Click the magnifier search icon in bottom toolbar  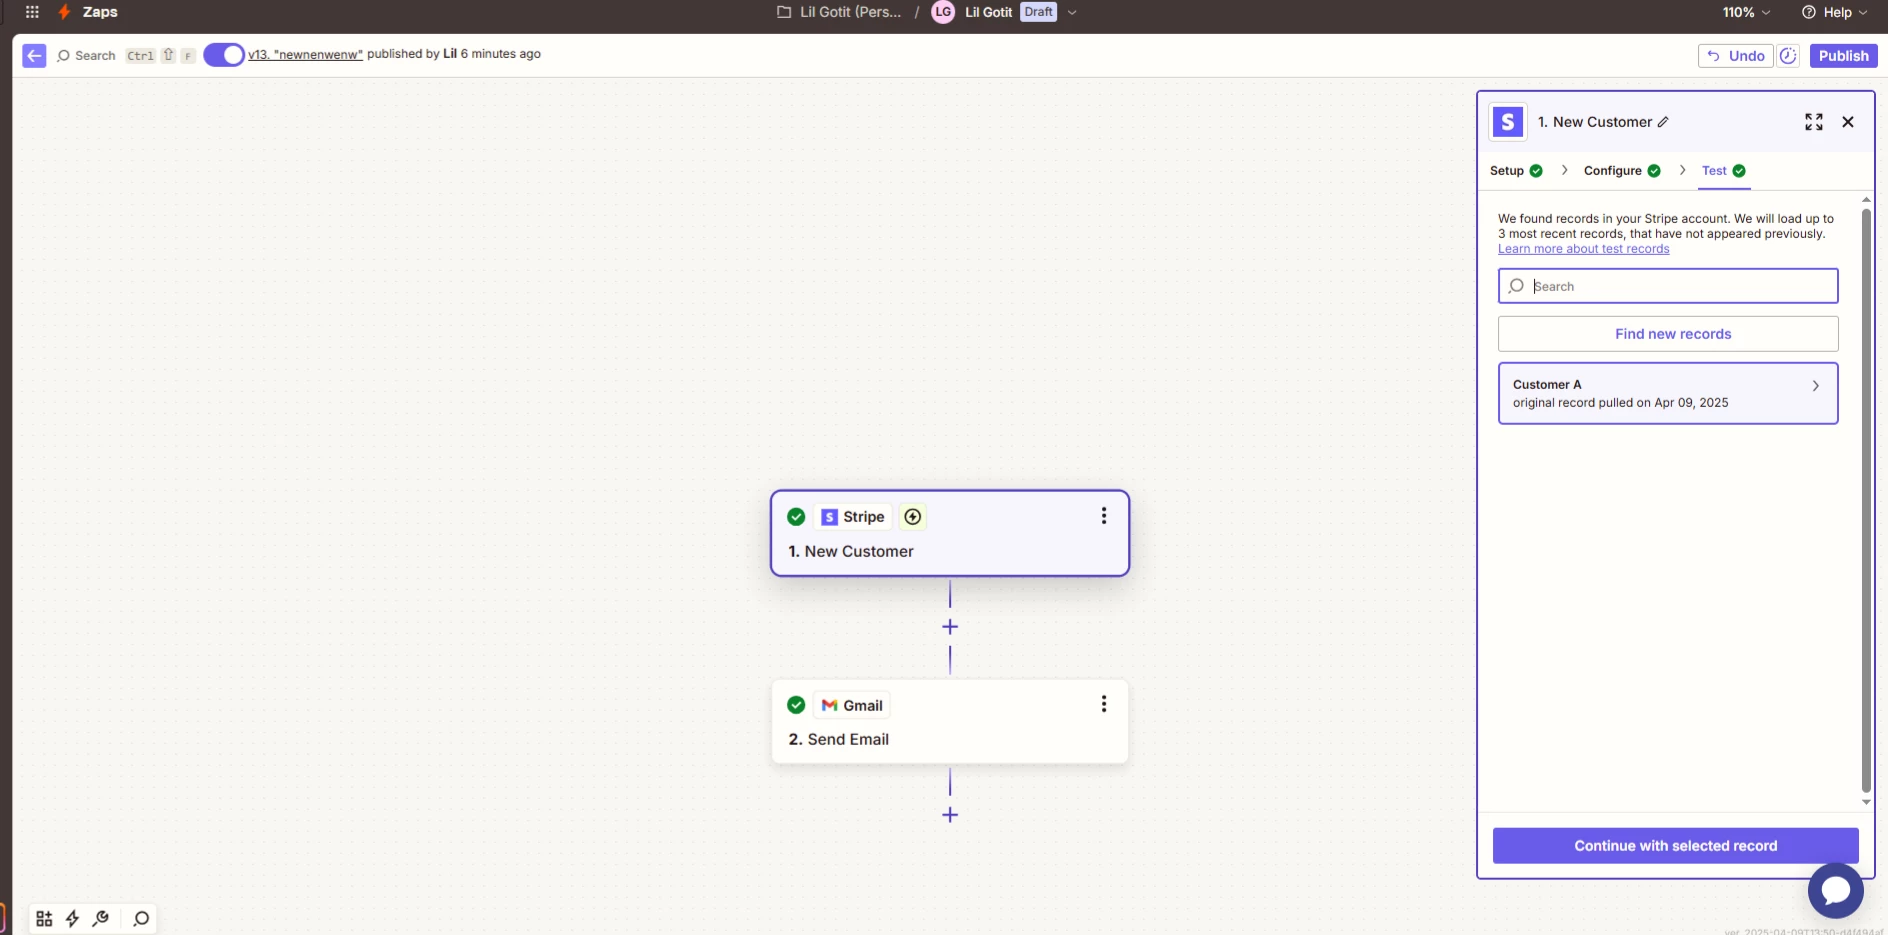pos(141,918)
